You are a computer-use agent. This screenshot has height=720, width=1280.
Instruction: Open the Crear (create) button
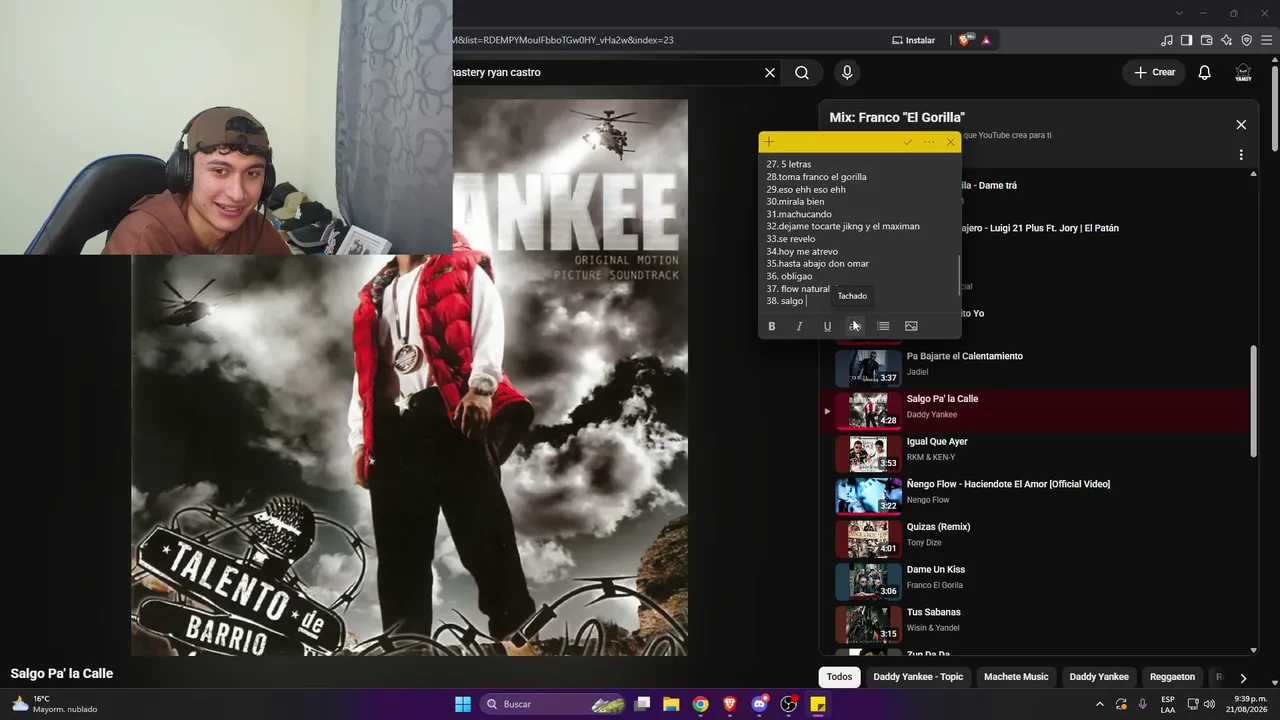click(x=1154, y=72)
